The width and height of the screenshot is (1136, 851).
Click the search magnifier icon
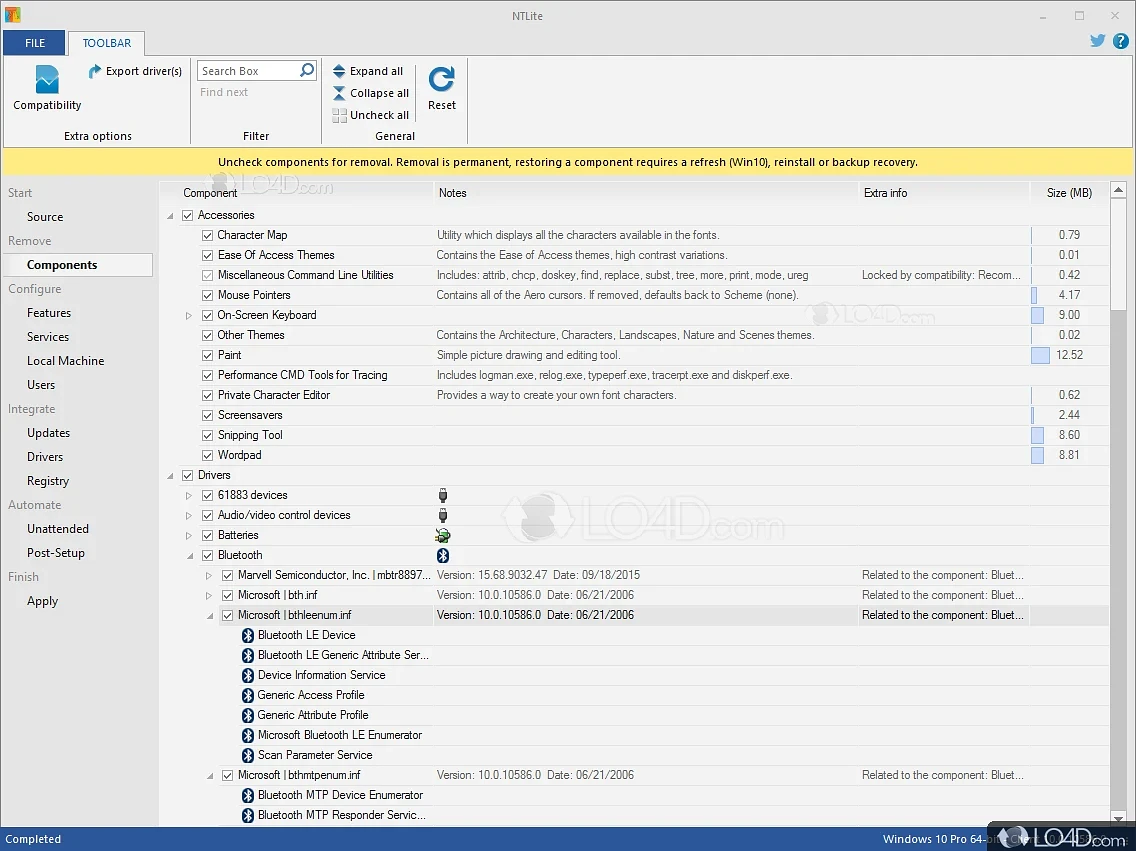(x=307, y=70)
